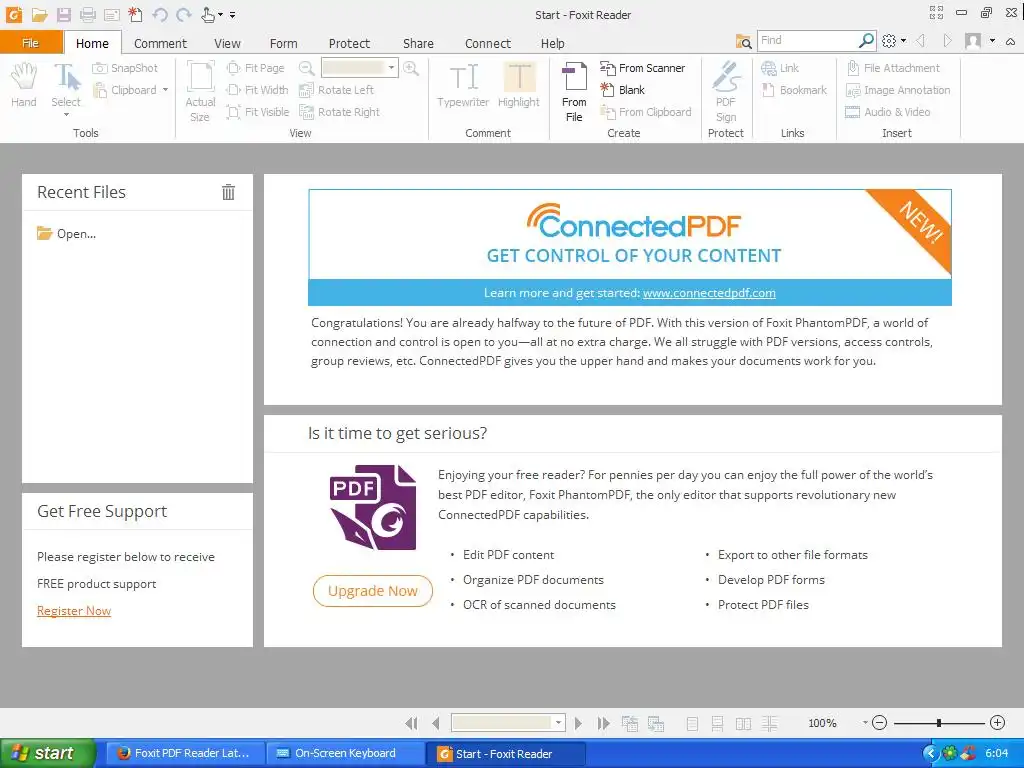Select the Highlight tool

519,84
